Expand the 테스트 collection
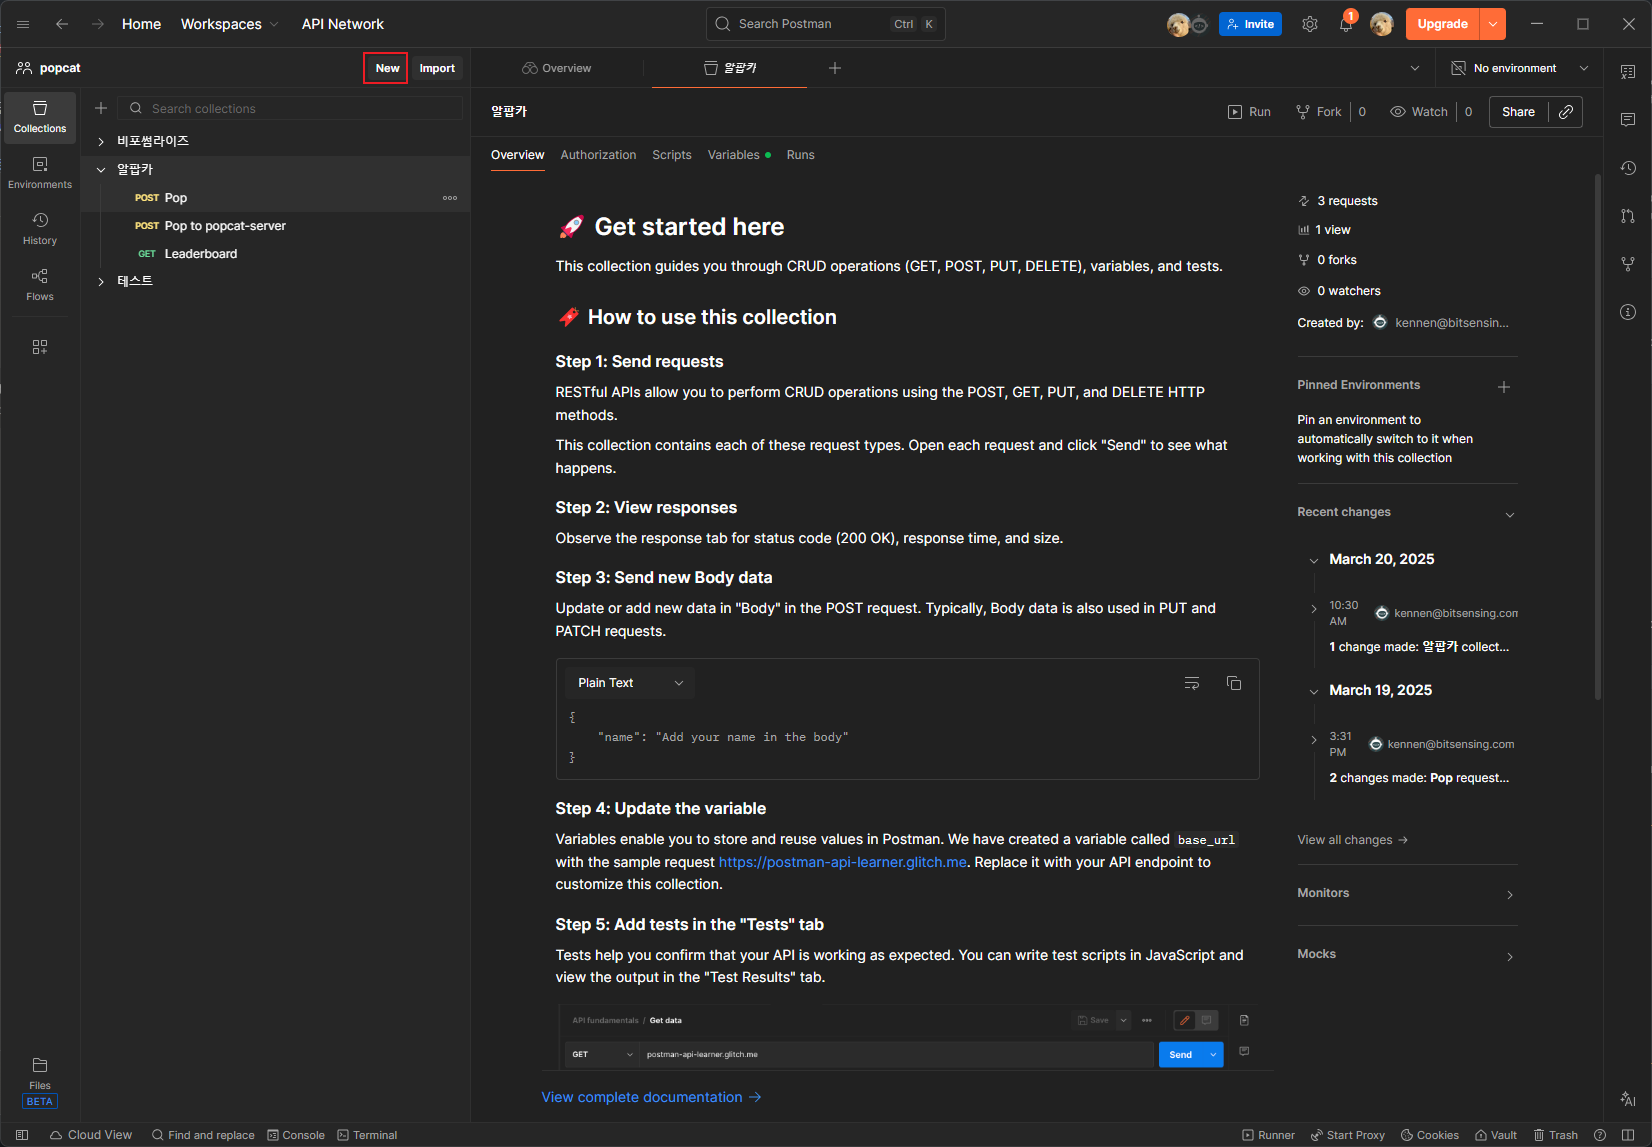The width and height of the screenshot is (1652, 1147). point(101,282)
